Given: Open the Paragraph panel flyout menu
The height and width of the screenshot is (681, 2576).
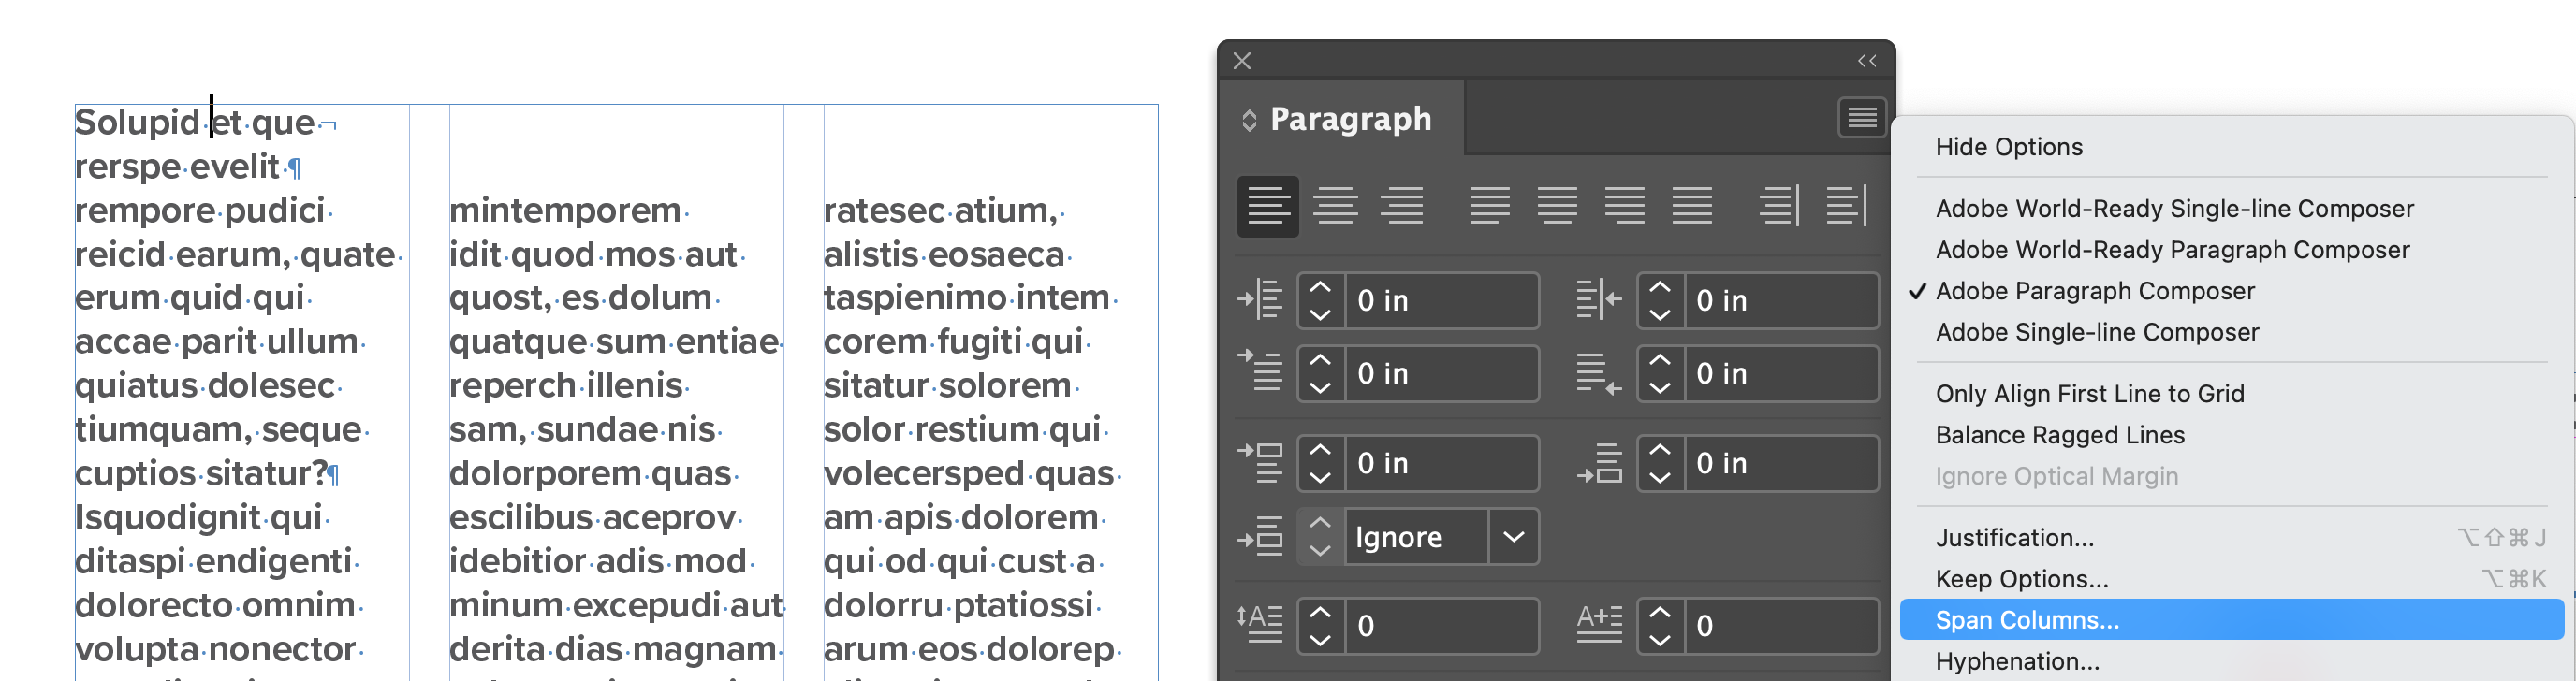Looking at the screenshot, I should [1861, 118].
